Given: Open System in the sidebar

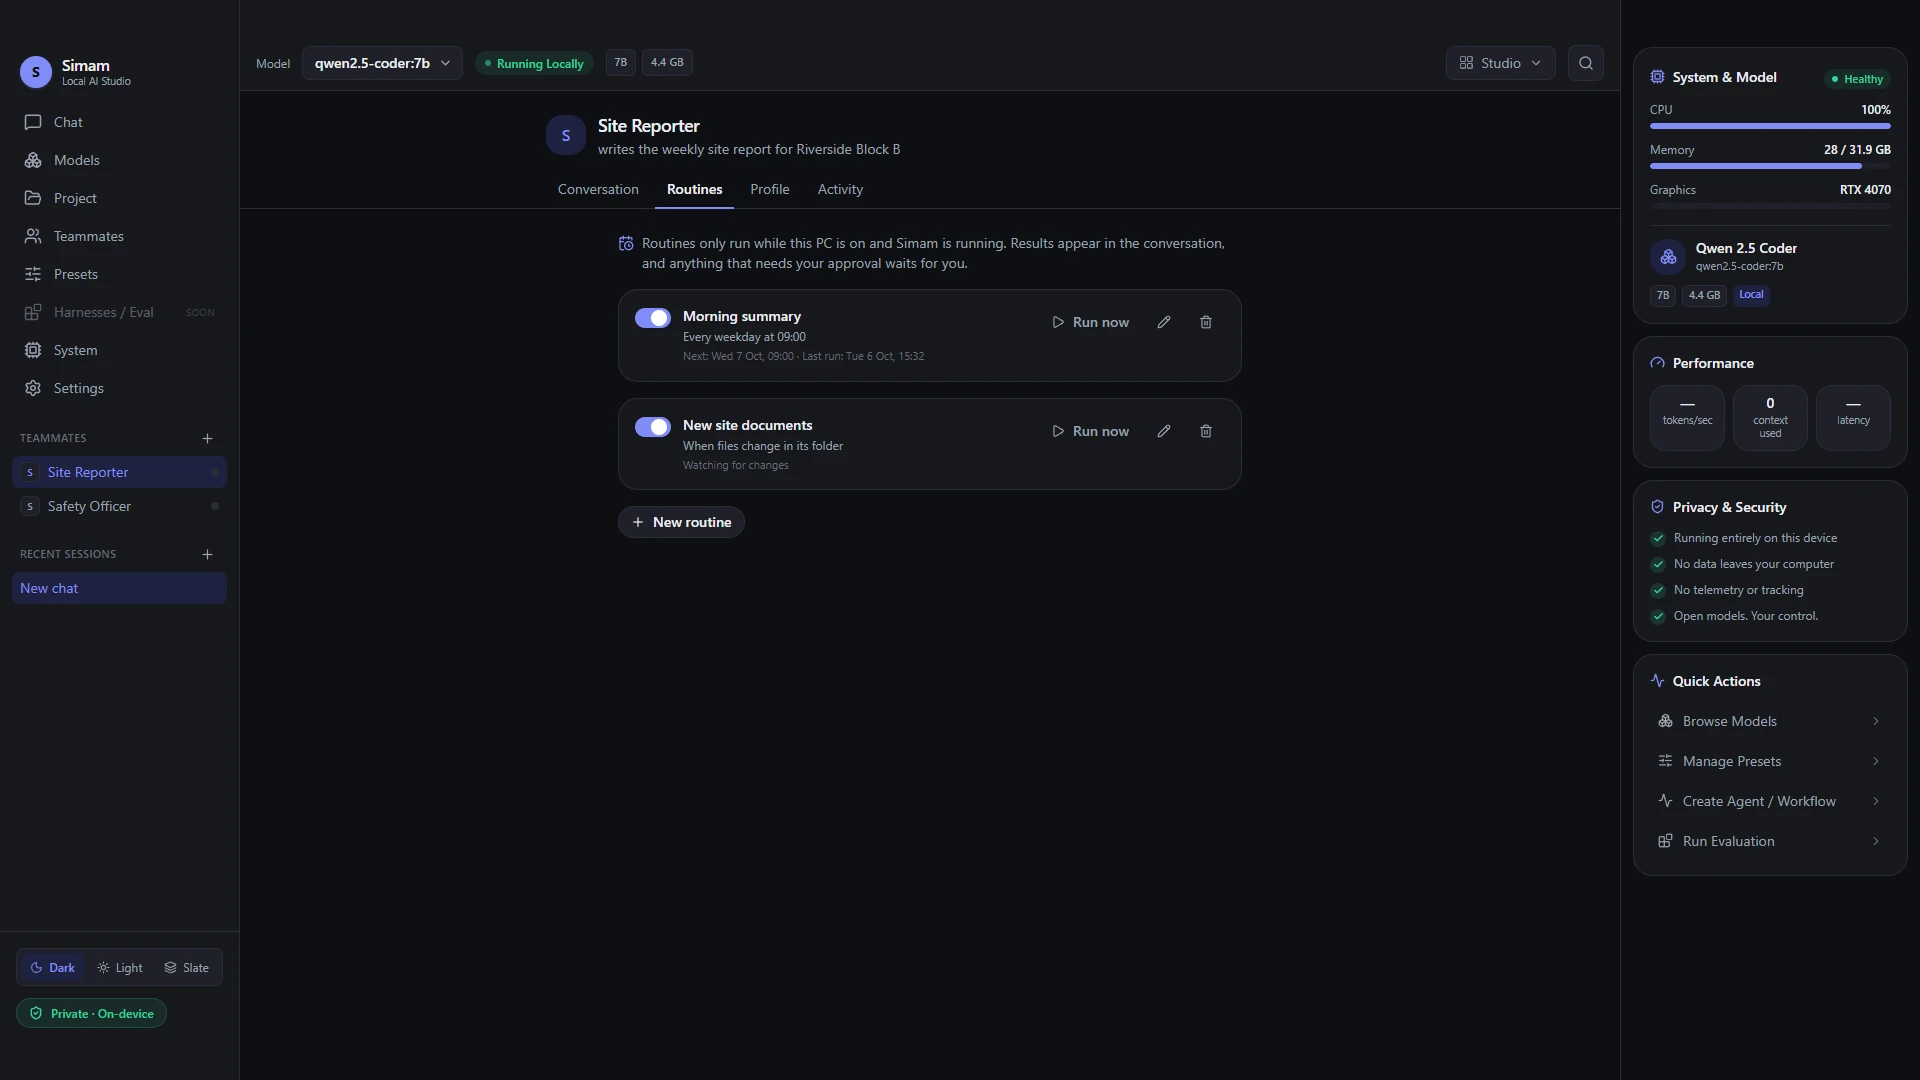Looking at the screenshot, I should [119, 350].
